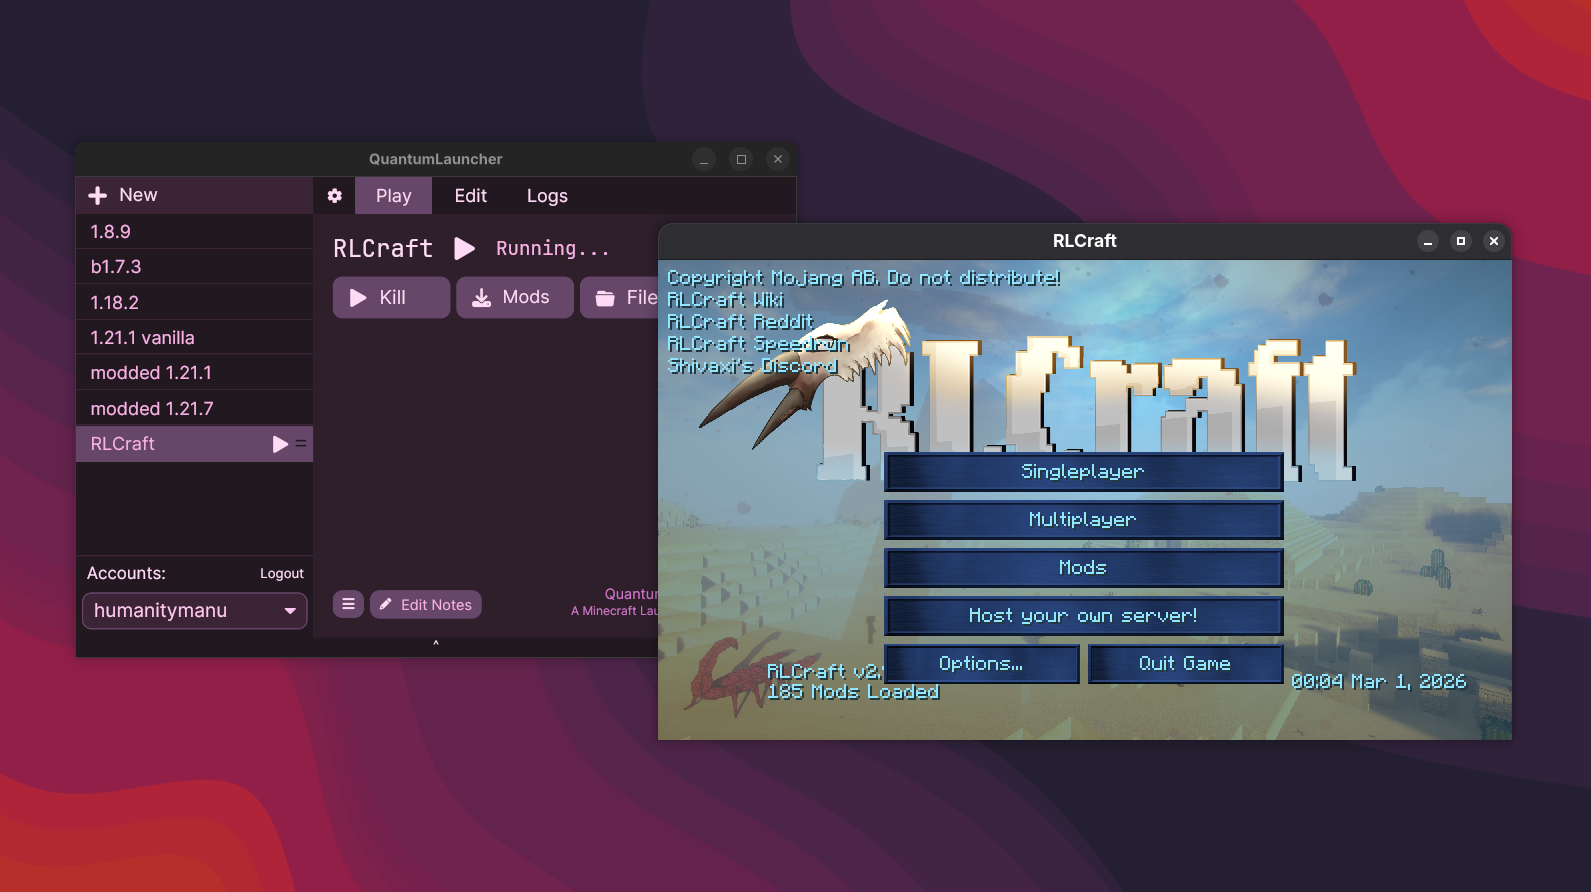Open Mods in the RLCraft game menu
The image size is (1591, 892).
tap(1083, 568)
